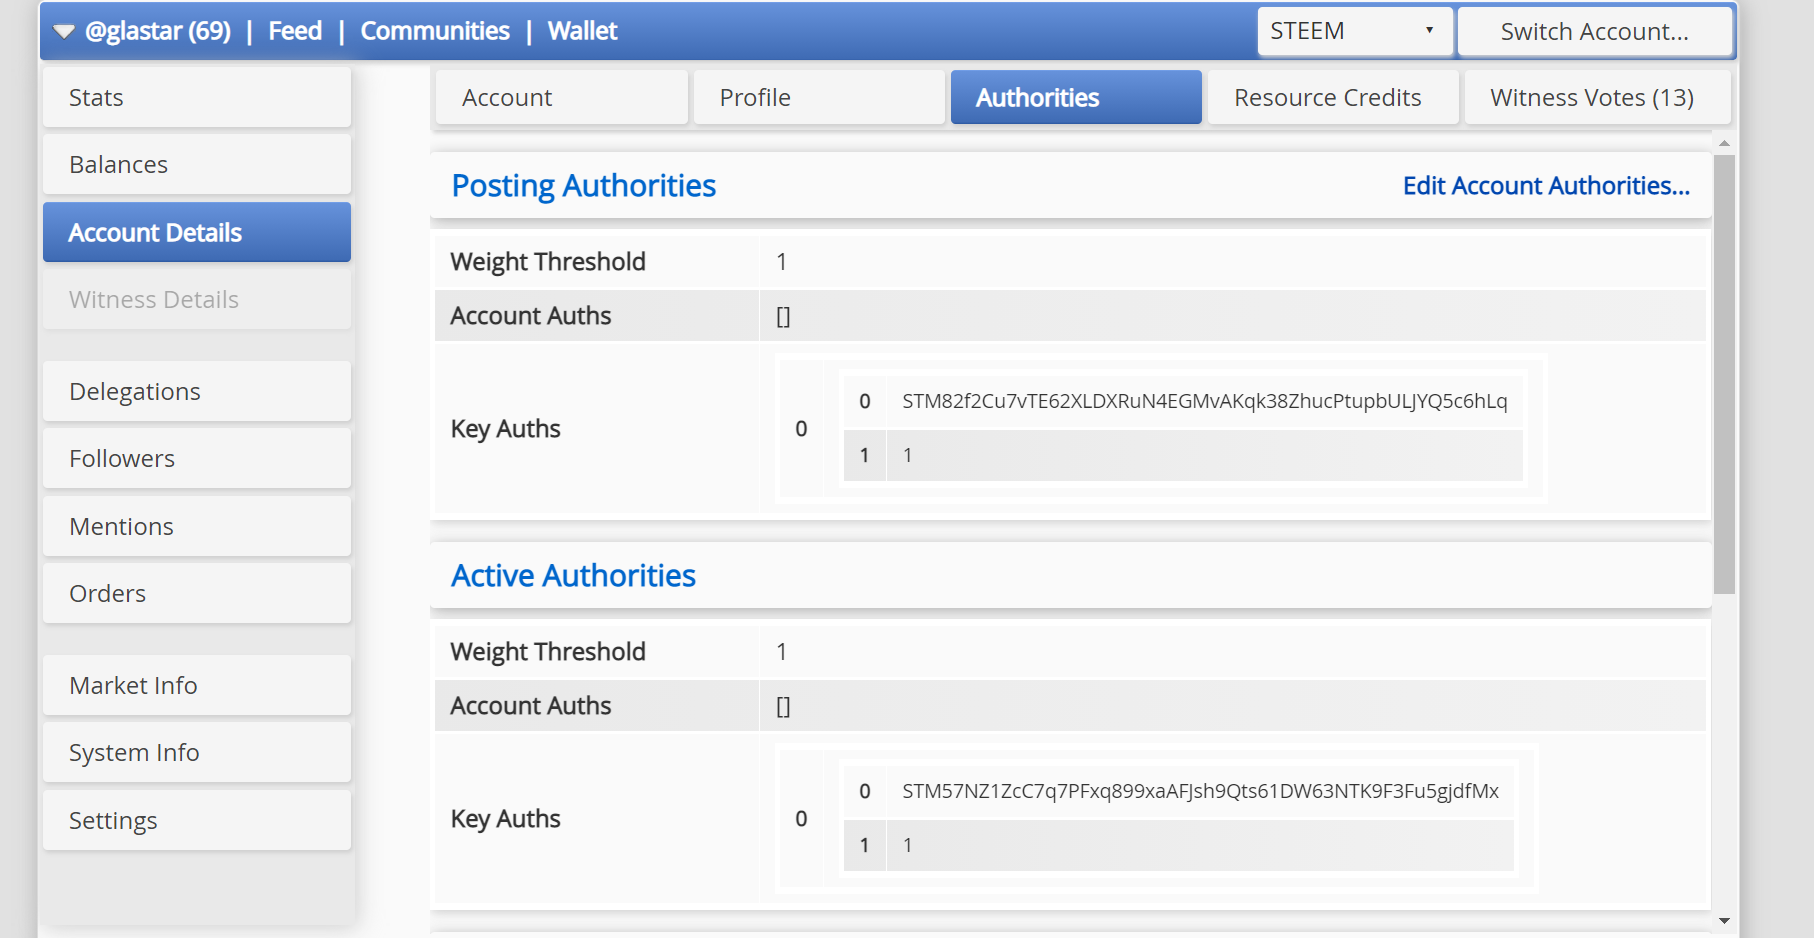Open Settings in the sidebar
The height and width of the screenshot is (938, 1814).
click(x=197, y=821)
